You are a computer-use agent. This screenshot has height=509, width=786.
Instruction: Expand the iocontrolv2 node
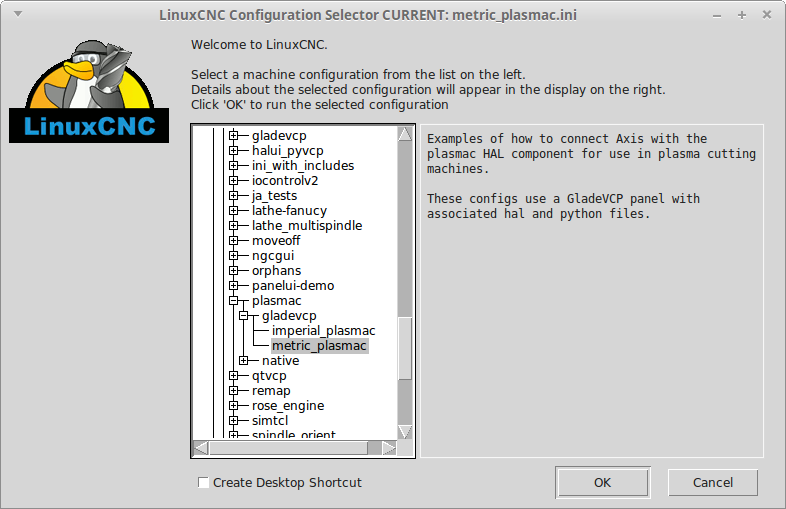234,181
